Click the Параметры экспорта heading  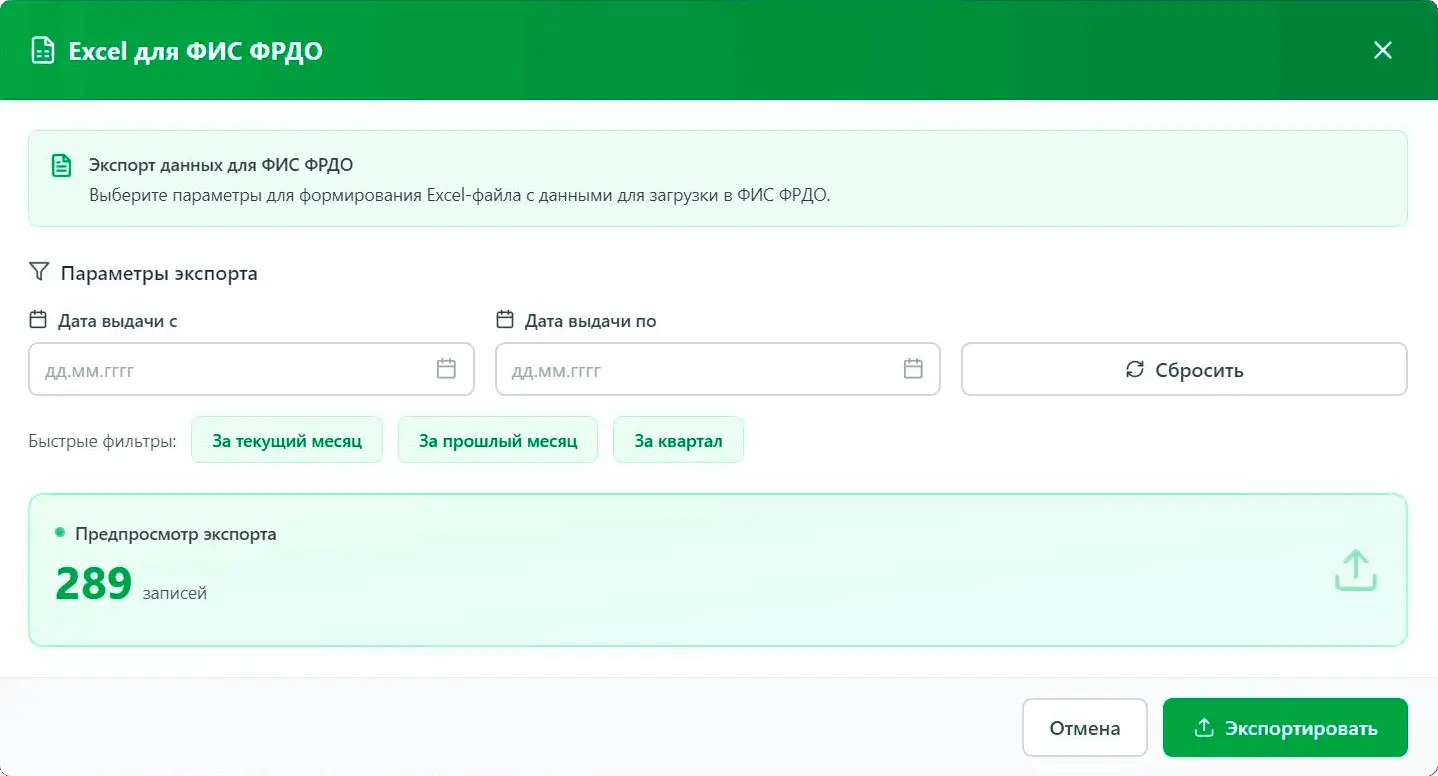159,273
